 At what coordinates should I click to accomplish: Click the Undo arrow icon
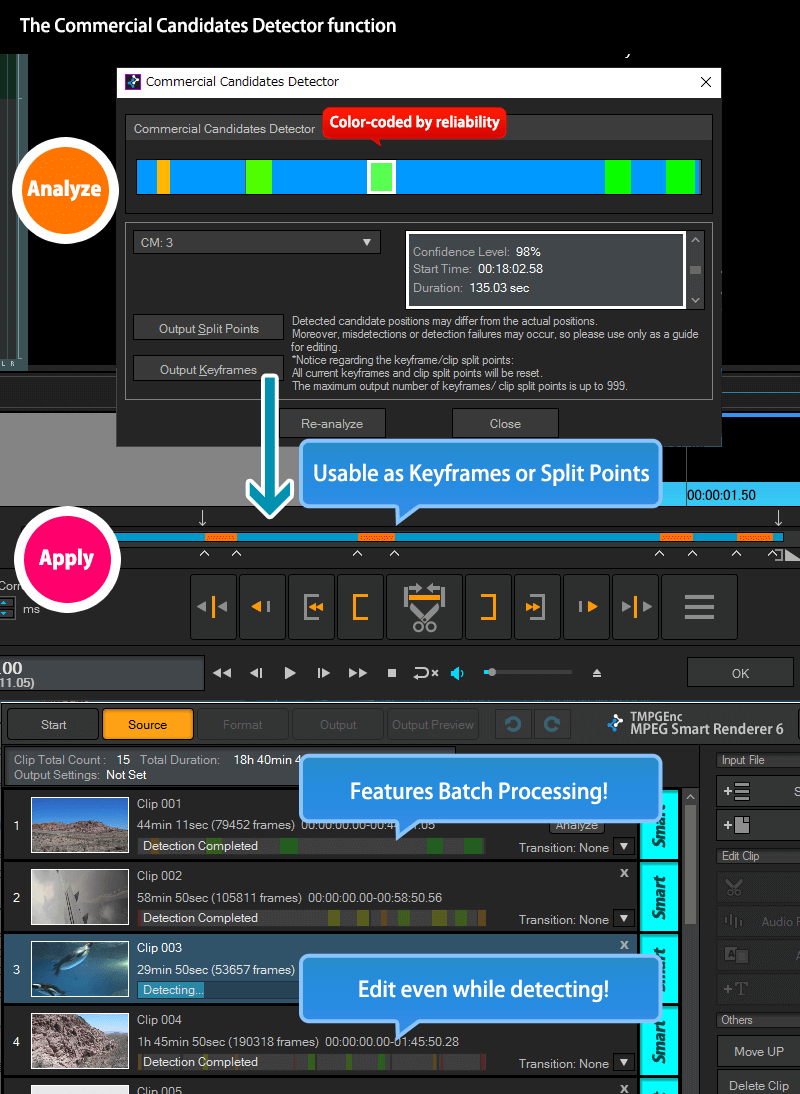(513, 725)
